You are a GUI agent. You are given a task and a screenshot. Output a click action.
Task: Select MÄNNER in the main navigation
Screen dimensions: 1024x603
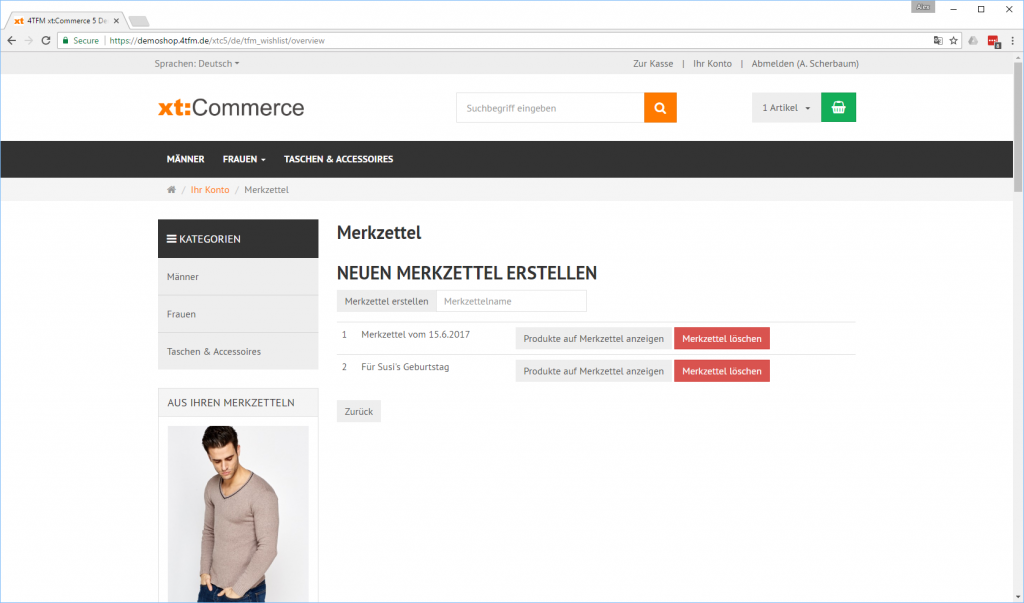pyautogui.click(x=185, y=159)
